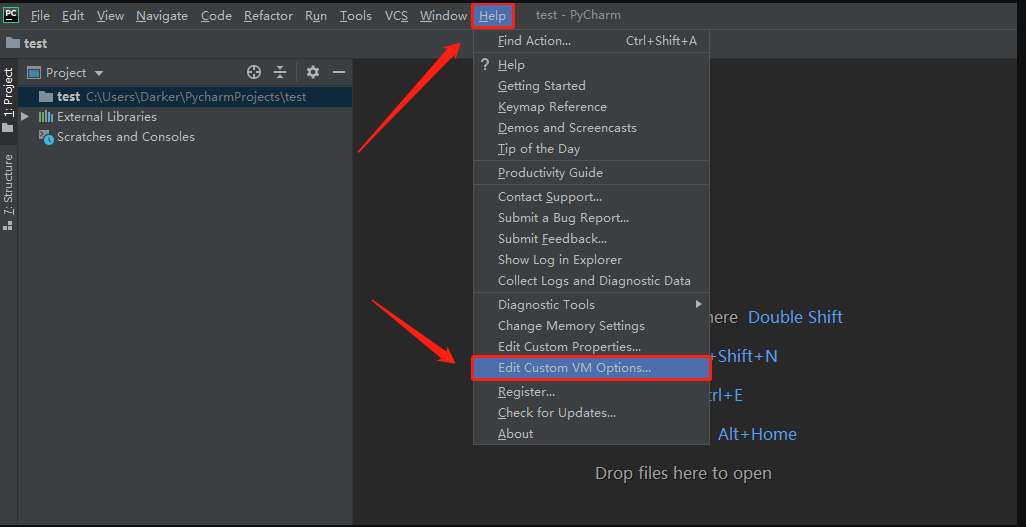Select Demos and Screencasts
The width and height of the screenshot is (1026, 527).
(592, 128)
